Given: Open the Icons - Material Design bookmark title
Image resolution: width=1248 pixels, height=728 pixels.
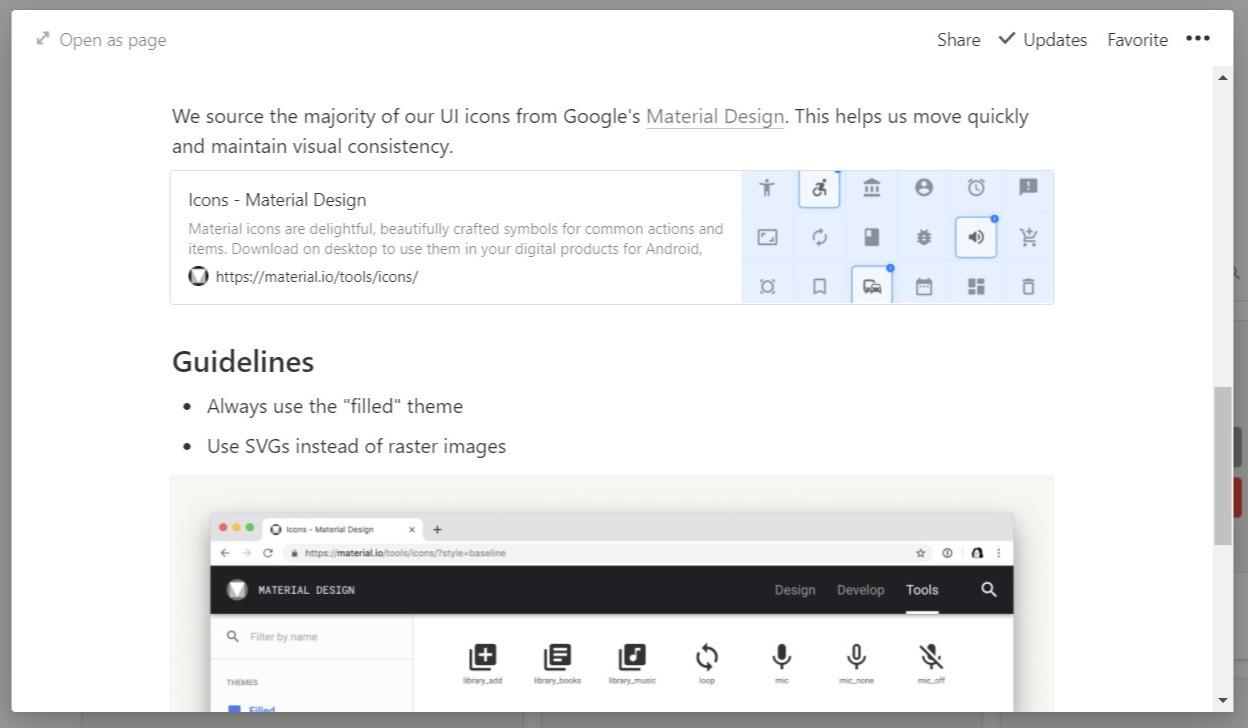Looking at the screenshot, I should point(277,200).
